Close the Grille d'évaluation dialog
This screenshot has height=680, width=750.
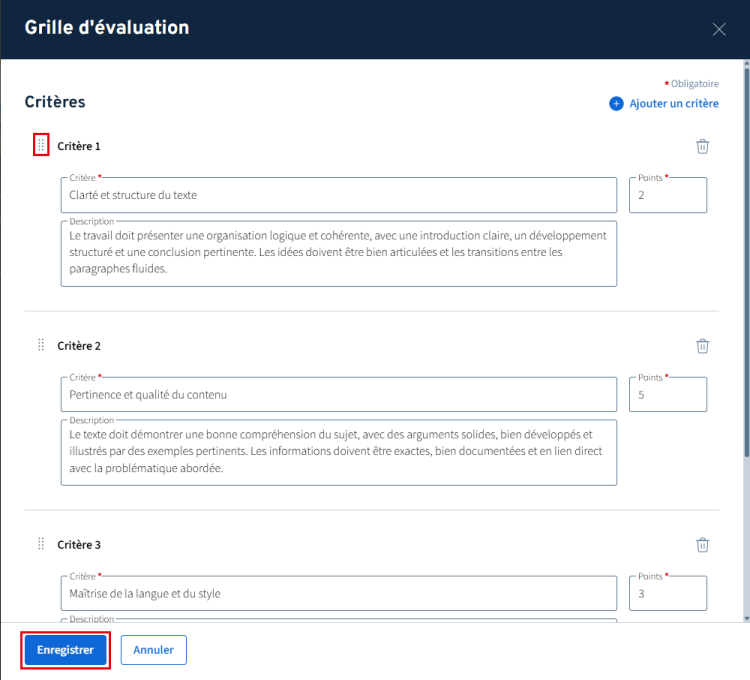click(x=718, y=29)
